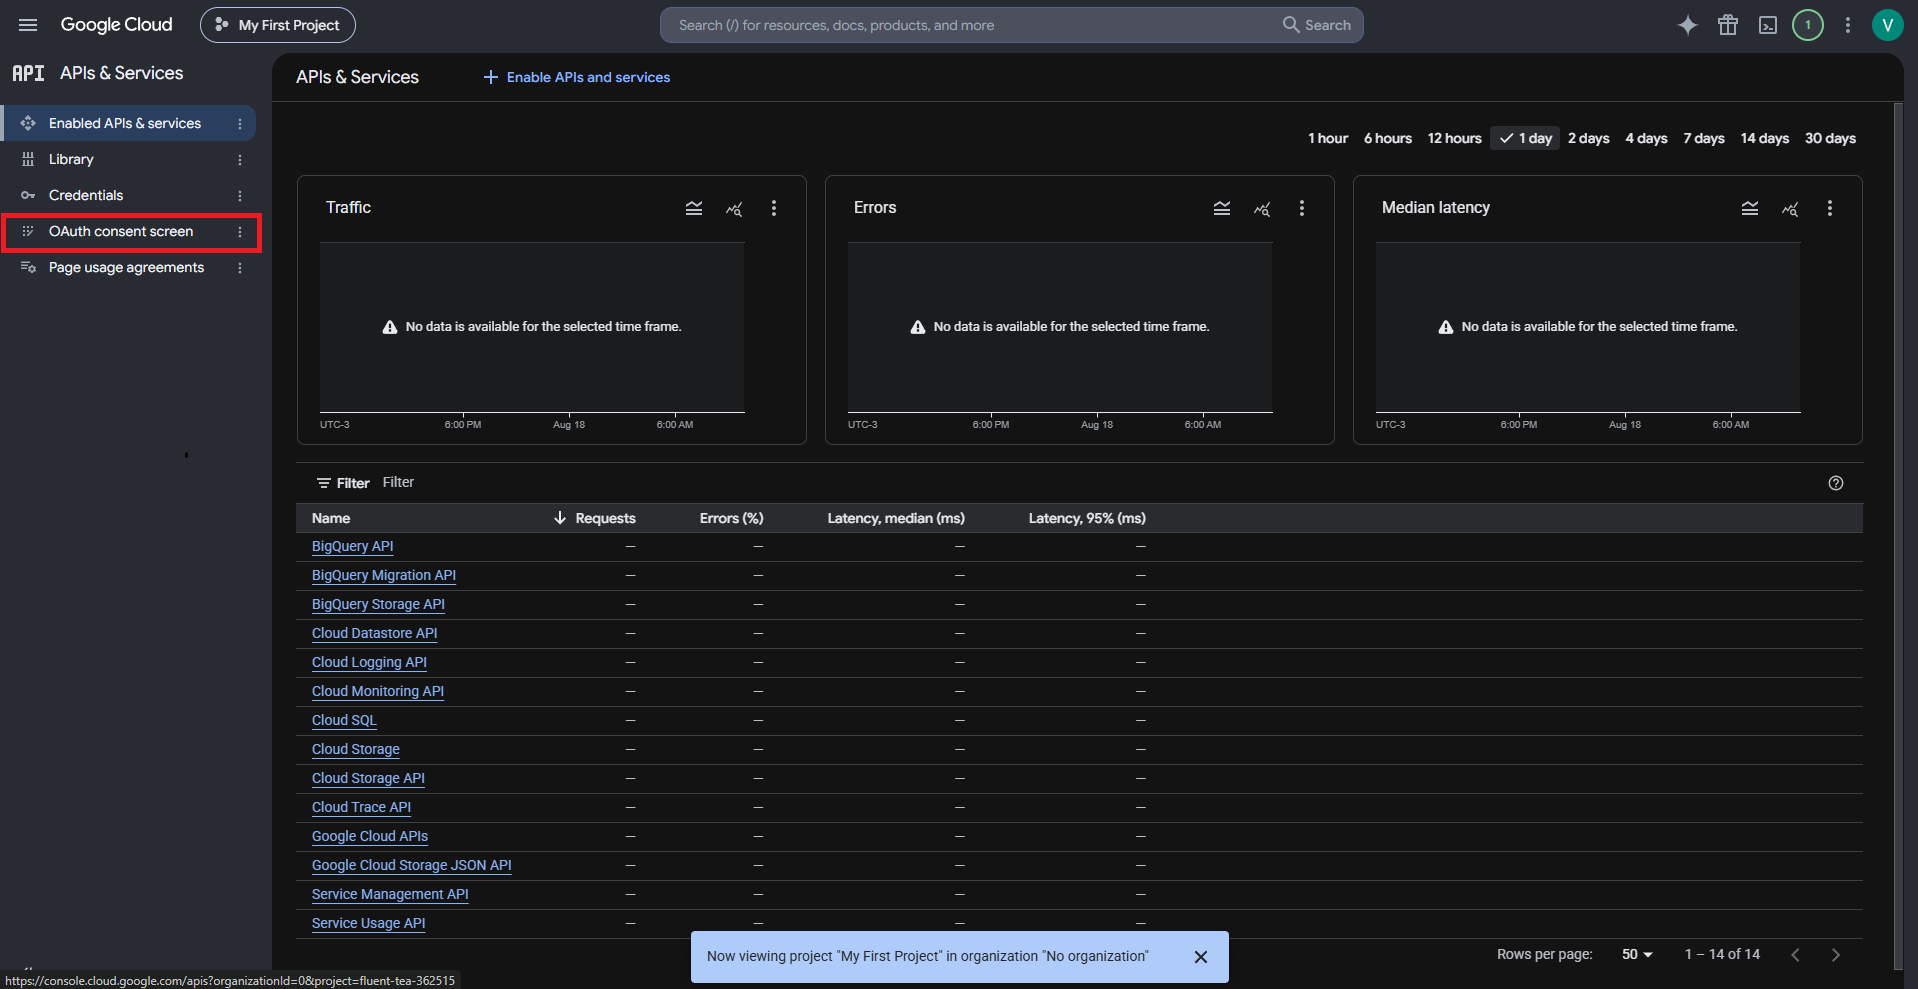Click the Gemini AI sparkle icon
The width and height of the screenshot is (1918, 989).
pyautogui.click(x=1688, y=25)
